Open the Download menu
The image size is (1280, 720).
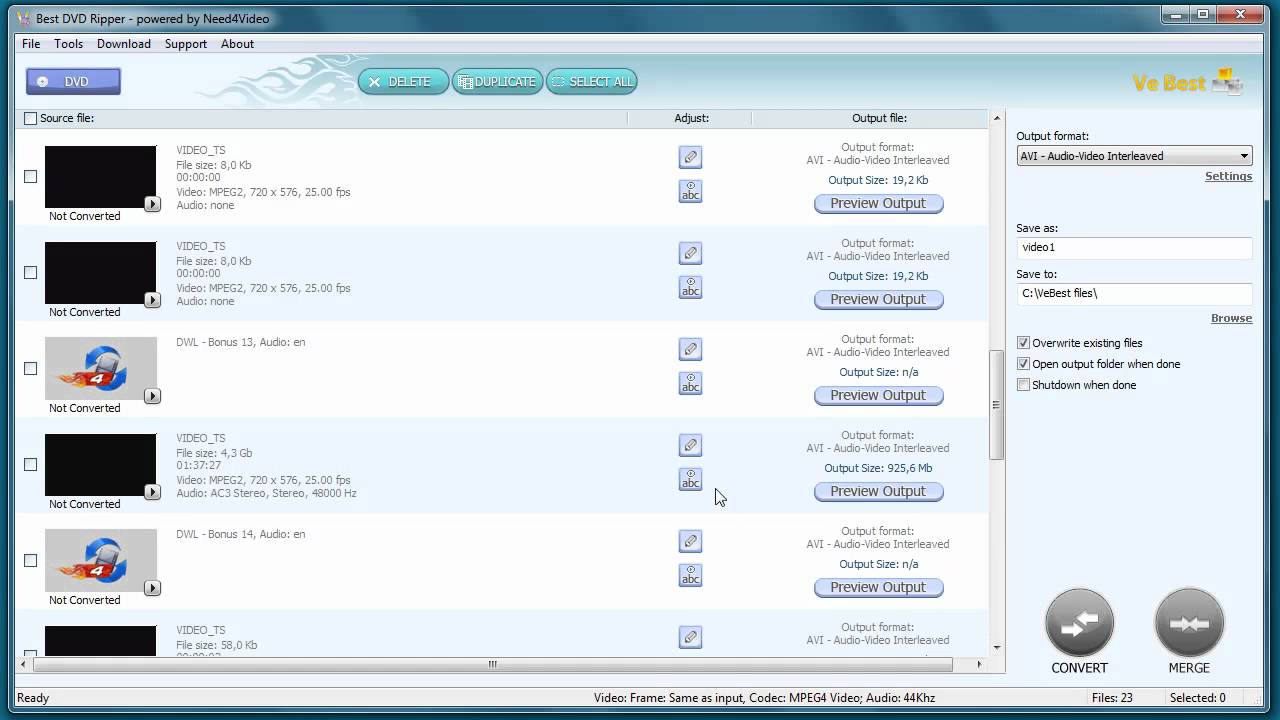pos(124,44)
